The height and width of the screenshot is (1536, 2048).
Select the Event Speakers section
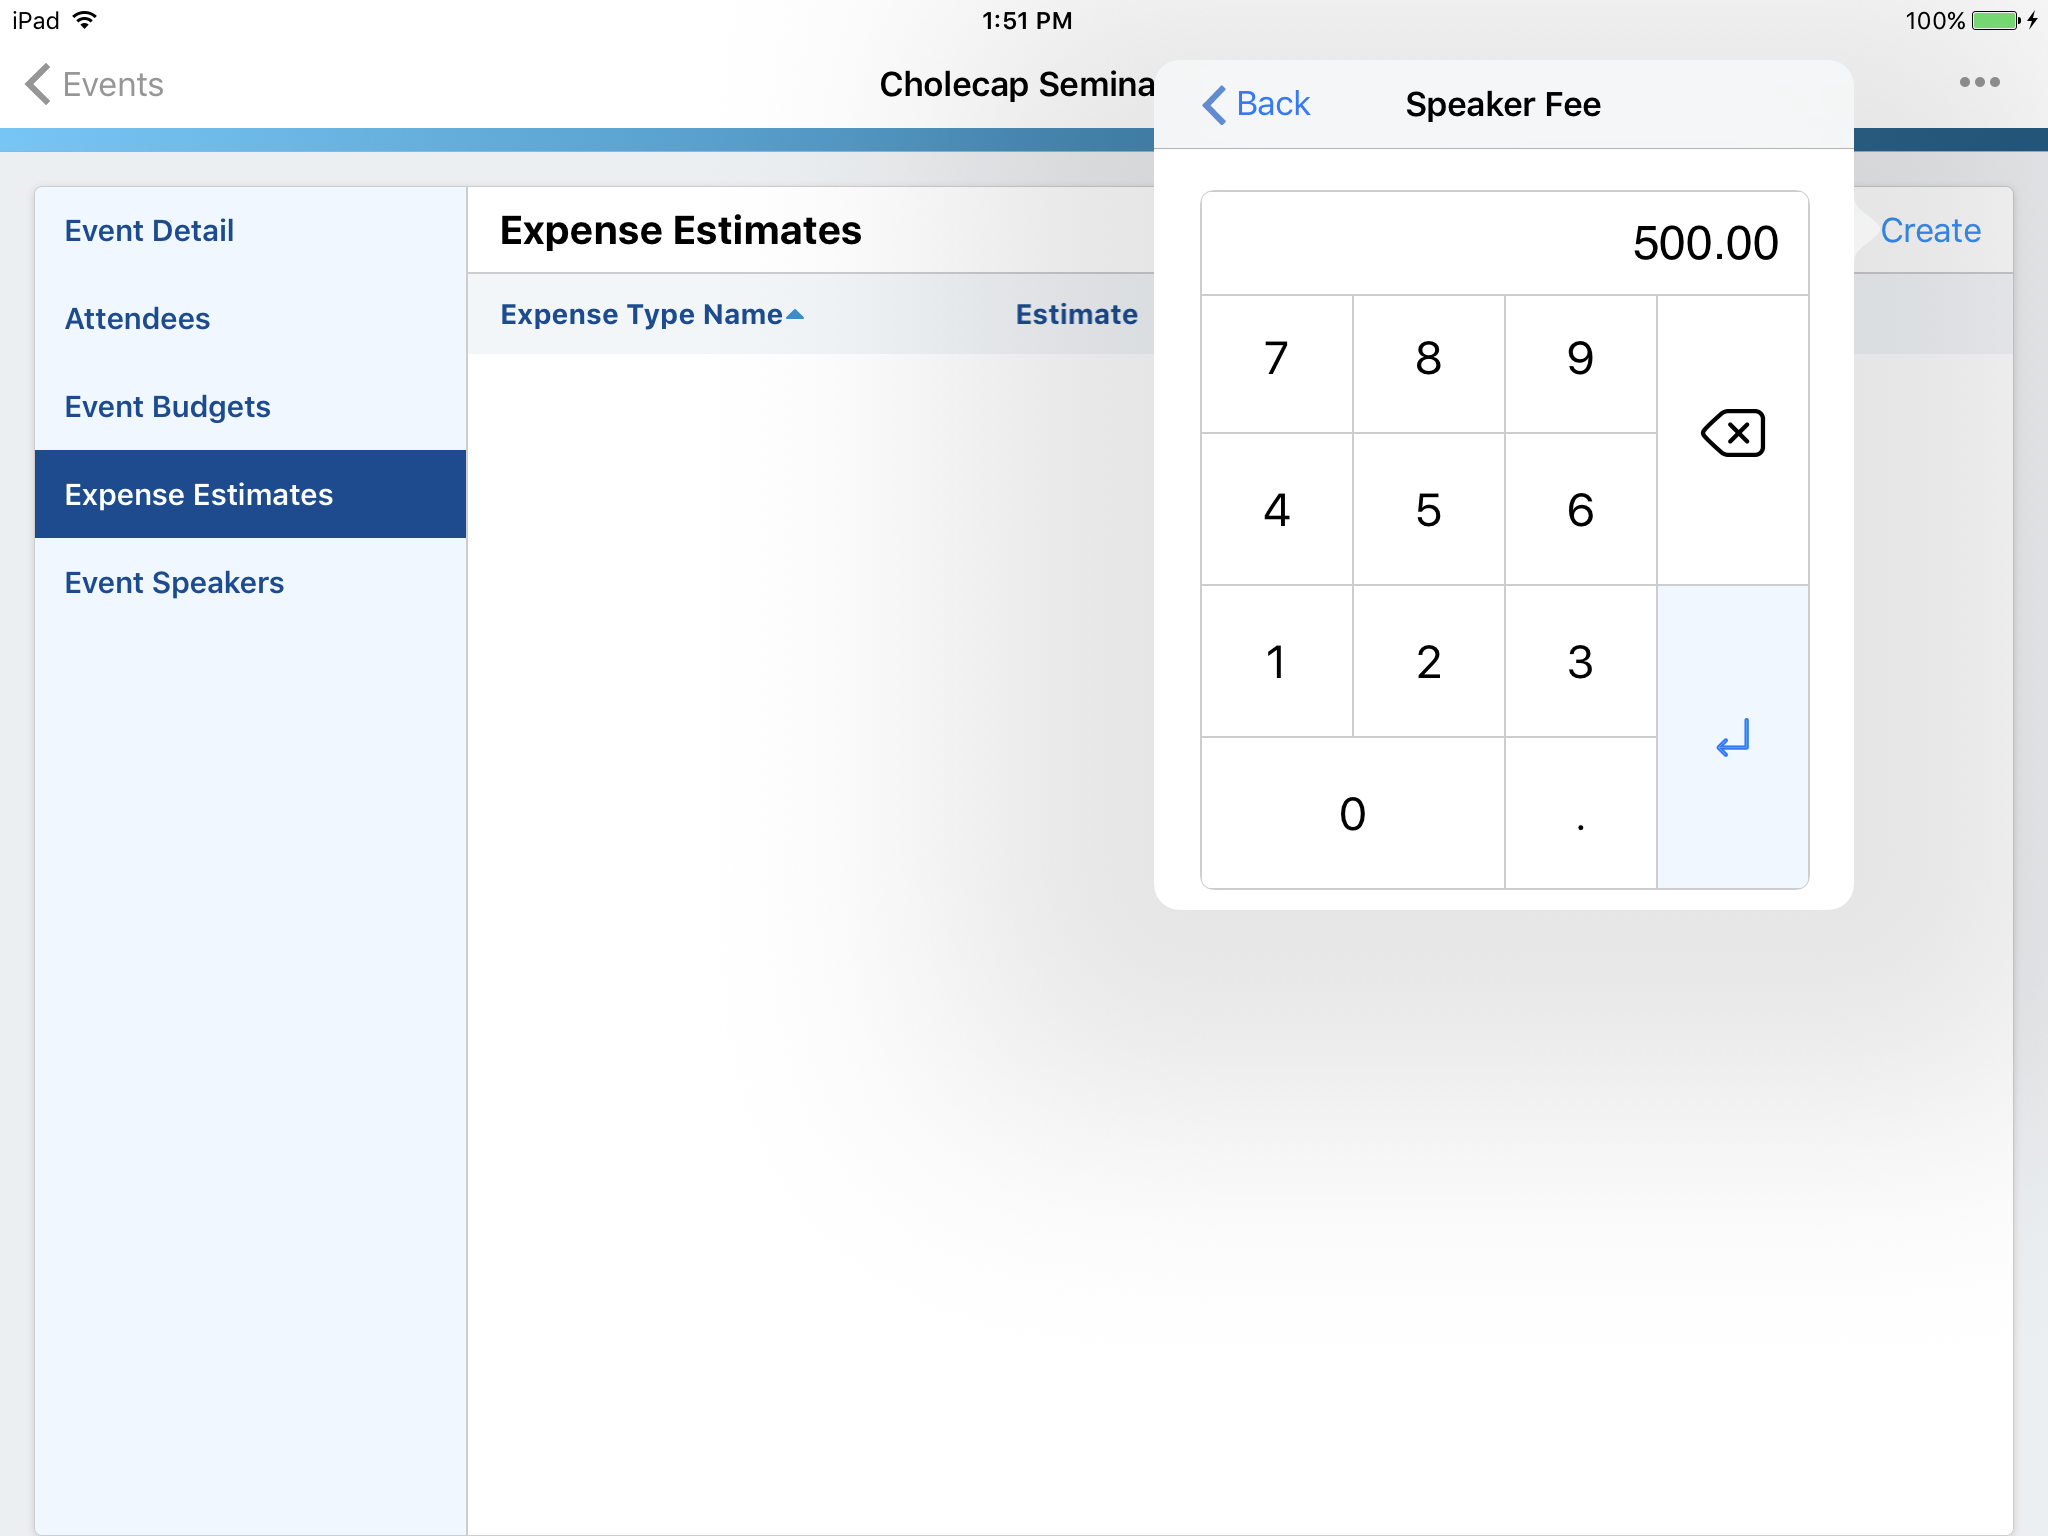point(174,583)
